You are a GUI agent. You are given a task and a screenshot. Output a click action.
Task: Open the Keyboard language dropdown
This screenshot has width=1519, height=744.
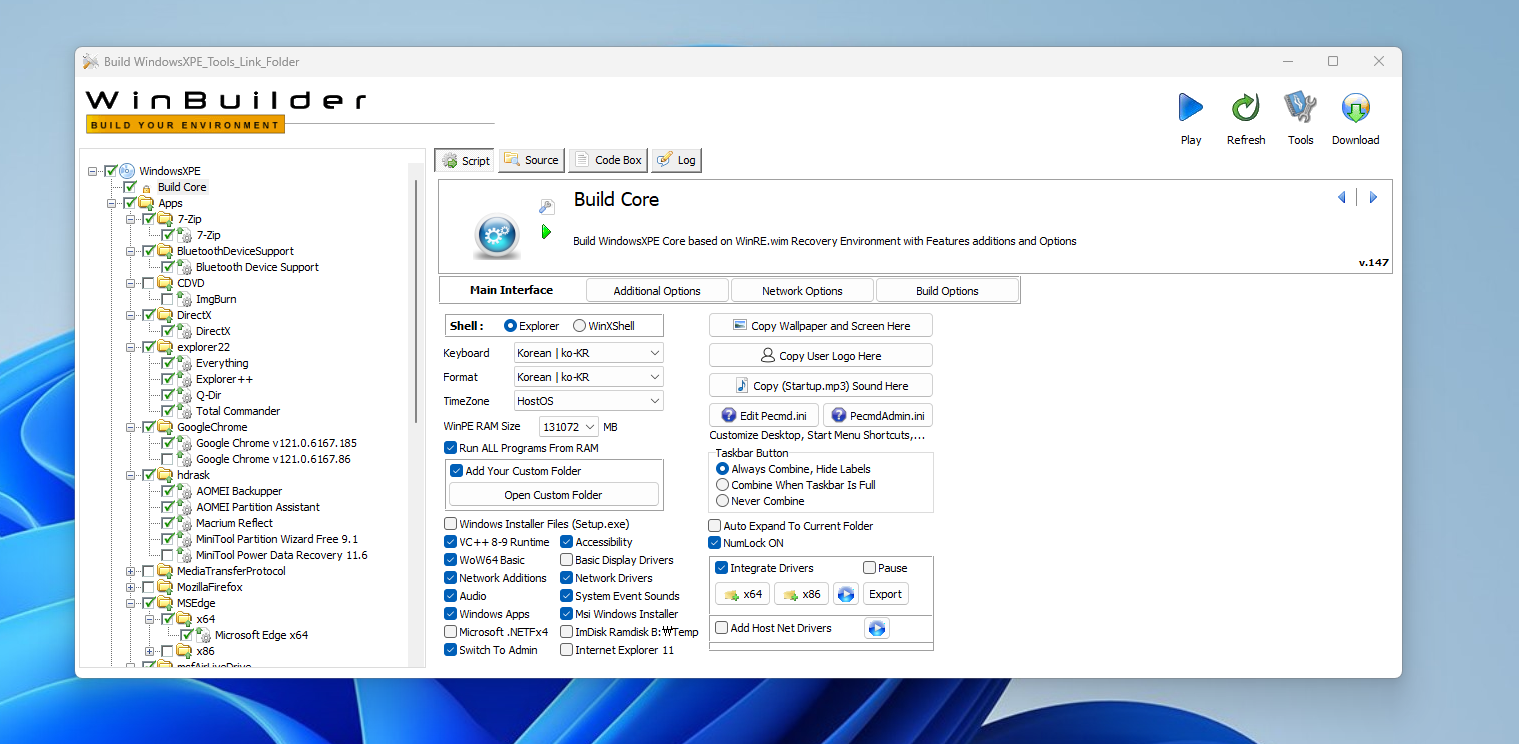[x=588, y=353]
